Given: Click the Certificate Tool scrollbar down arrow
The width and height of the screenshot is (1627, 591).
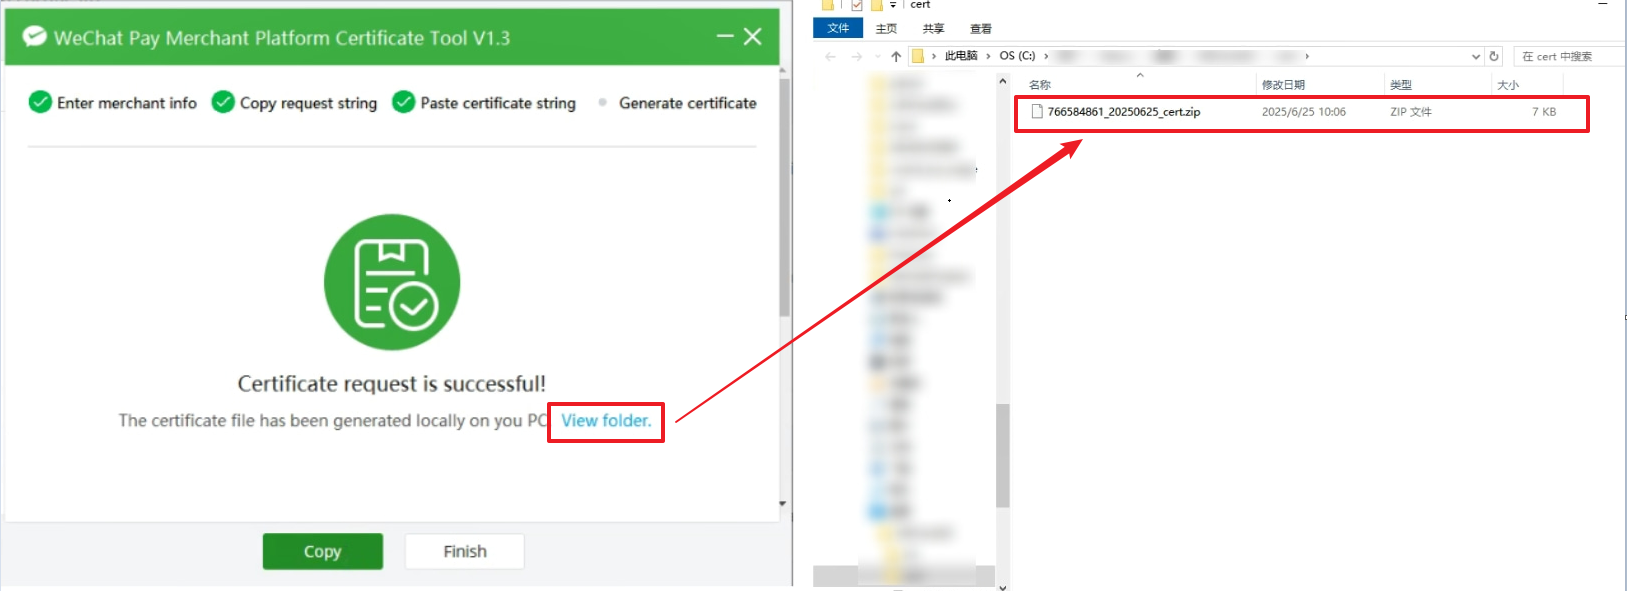Looking at the screenshot, I should pos(783,504).
